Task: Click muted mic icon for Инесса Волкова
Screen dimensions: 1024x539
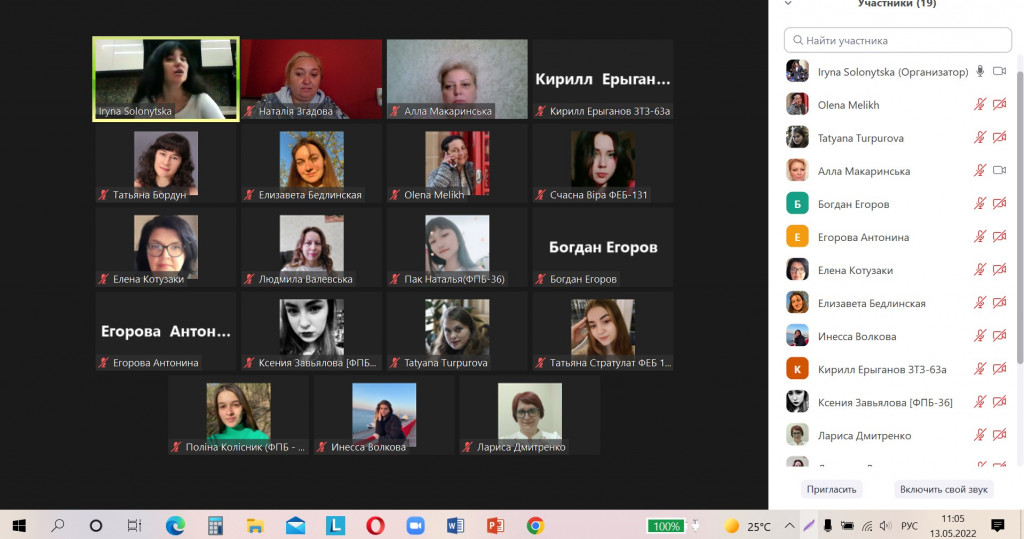Action: [980, 336]
